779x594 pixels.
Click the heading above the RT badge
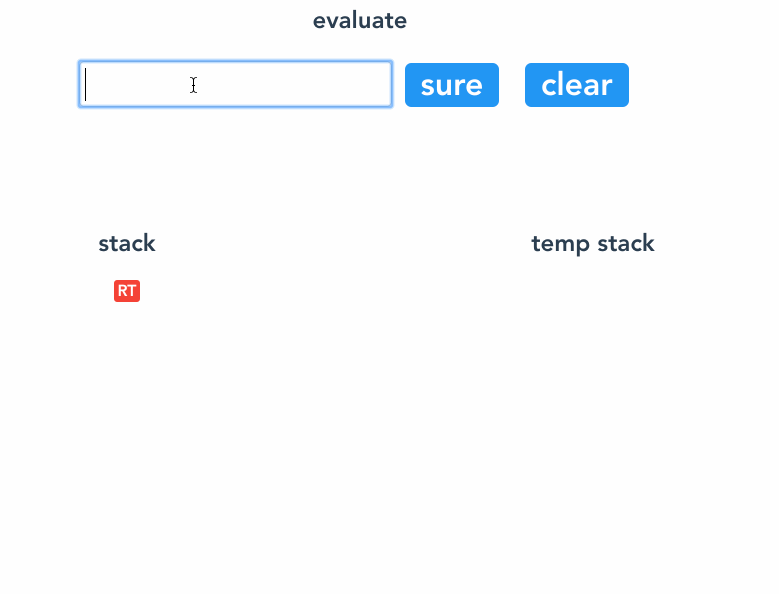[x=127, y=243]
